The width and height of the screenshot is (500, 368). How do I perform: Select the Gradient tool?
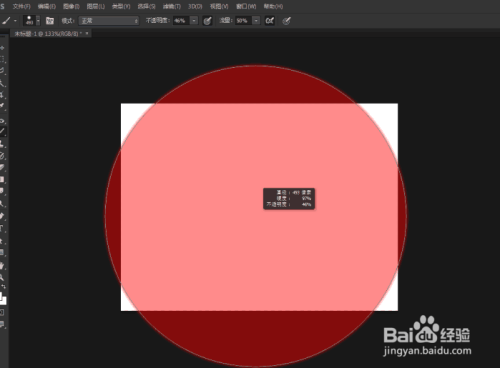[2, 179]
